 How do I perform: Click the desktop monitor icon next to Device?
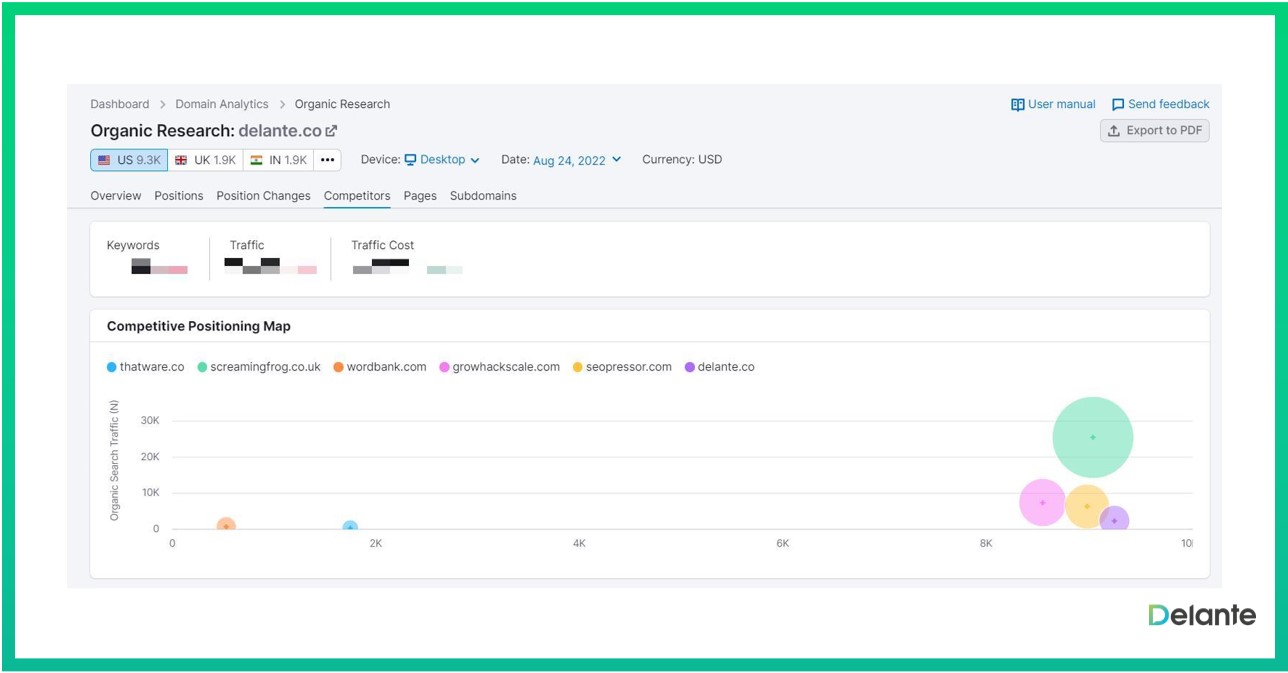tap(410, 159)
